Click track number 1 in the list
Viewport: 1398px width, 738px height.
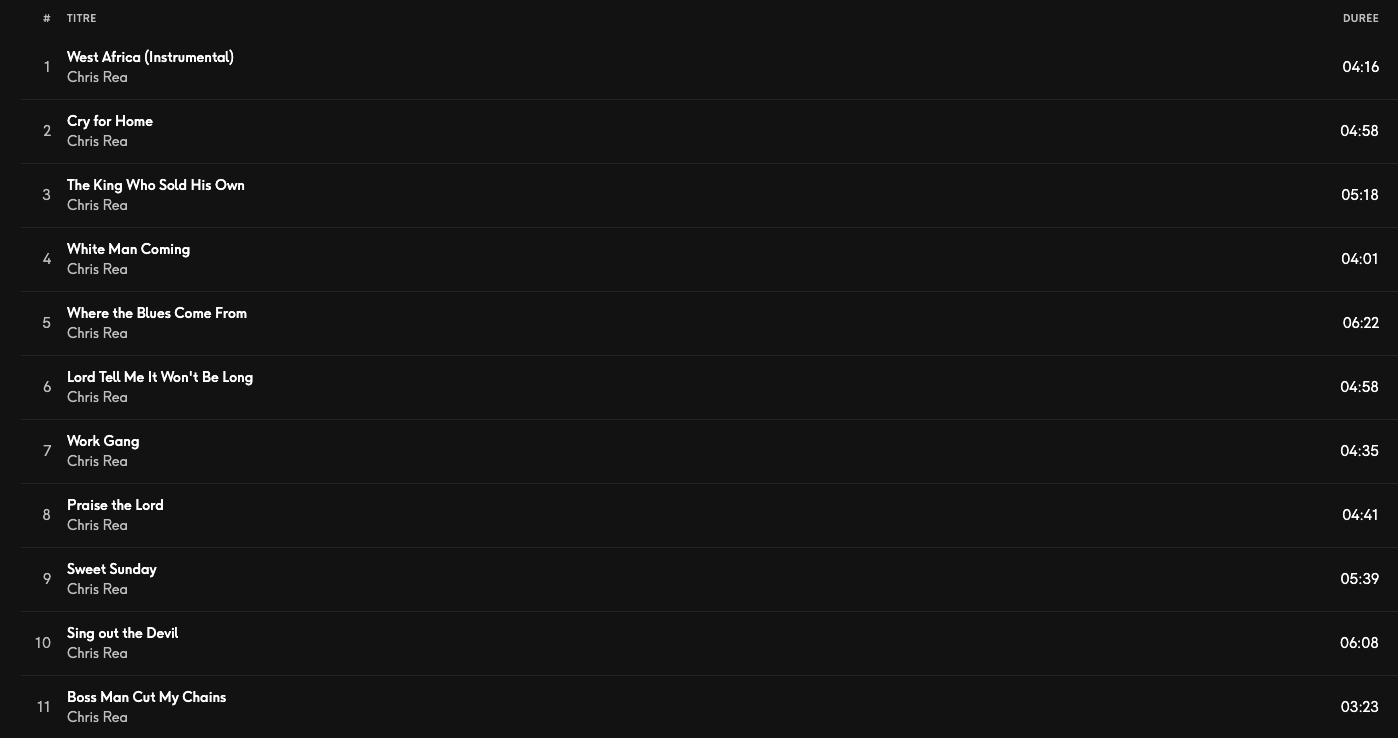click(x=47, y=67)
